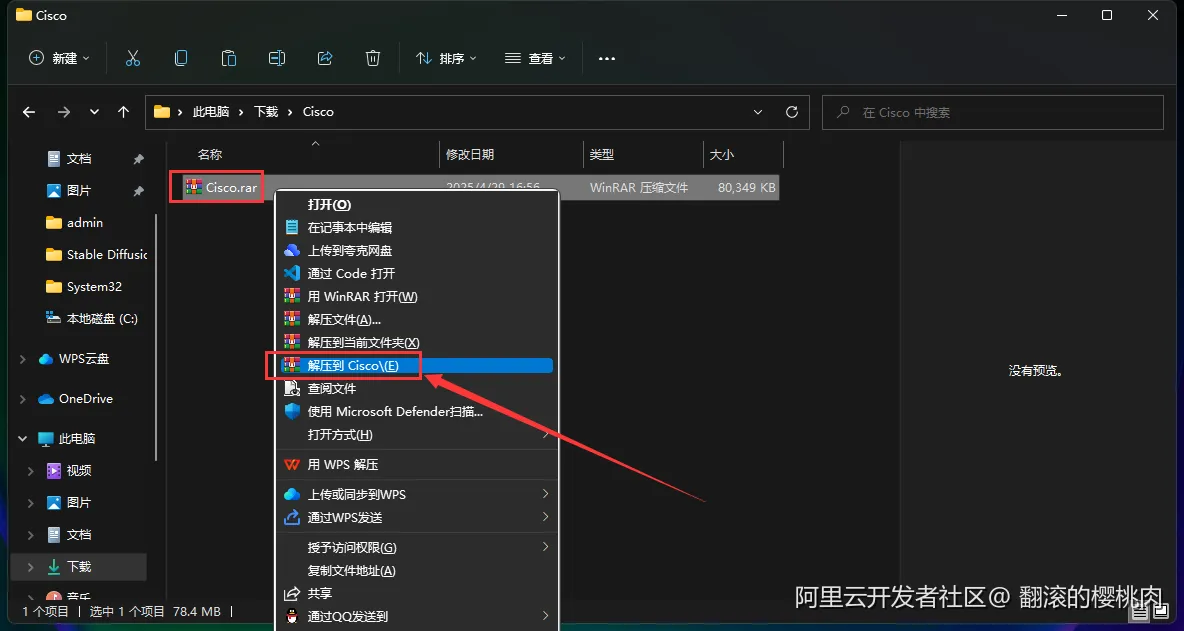1184x631 pixels.
Task: Click the Share icon in toolbar
Action: coord(325,58)
